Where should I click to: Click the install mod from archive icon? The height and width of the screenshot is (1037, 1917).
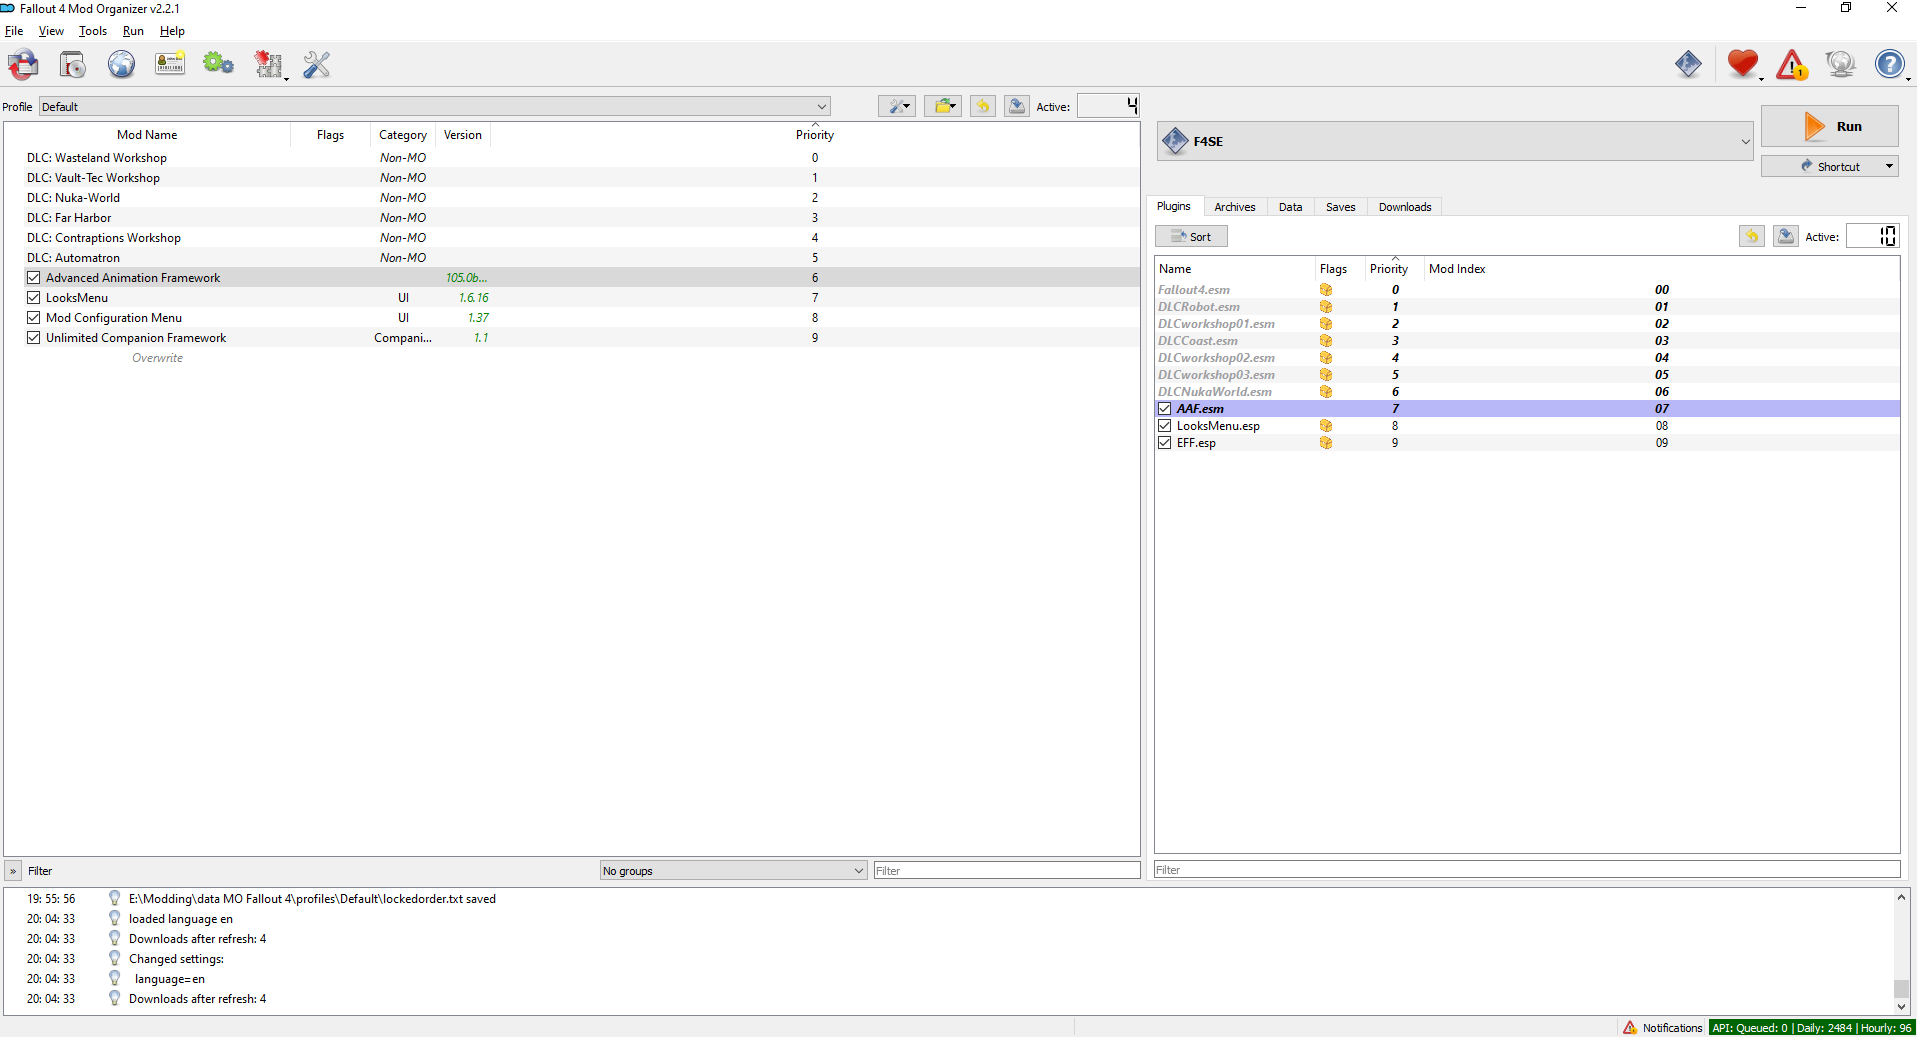pyautogui.click(x=73, y=65)
